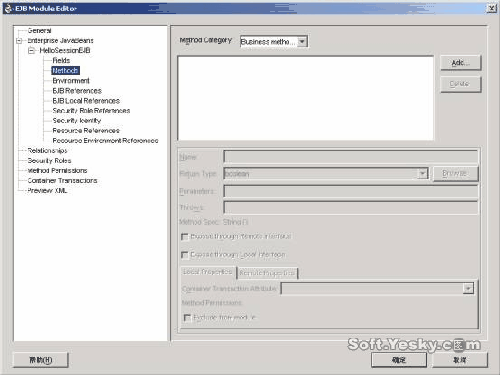This screenshot has width=500, height=375.
Task: Open Resource References tree item
Action: tap(86, 131)
